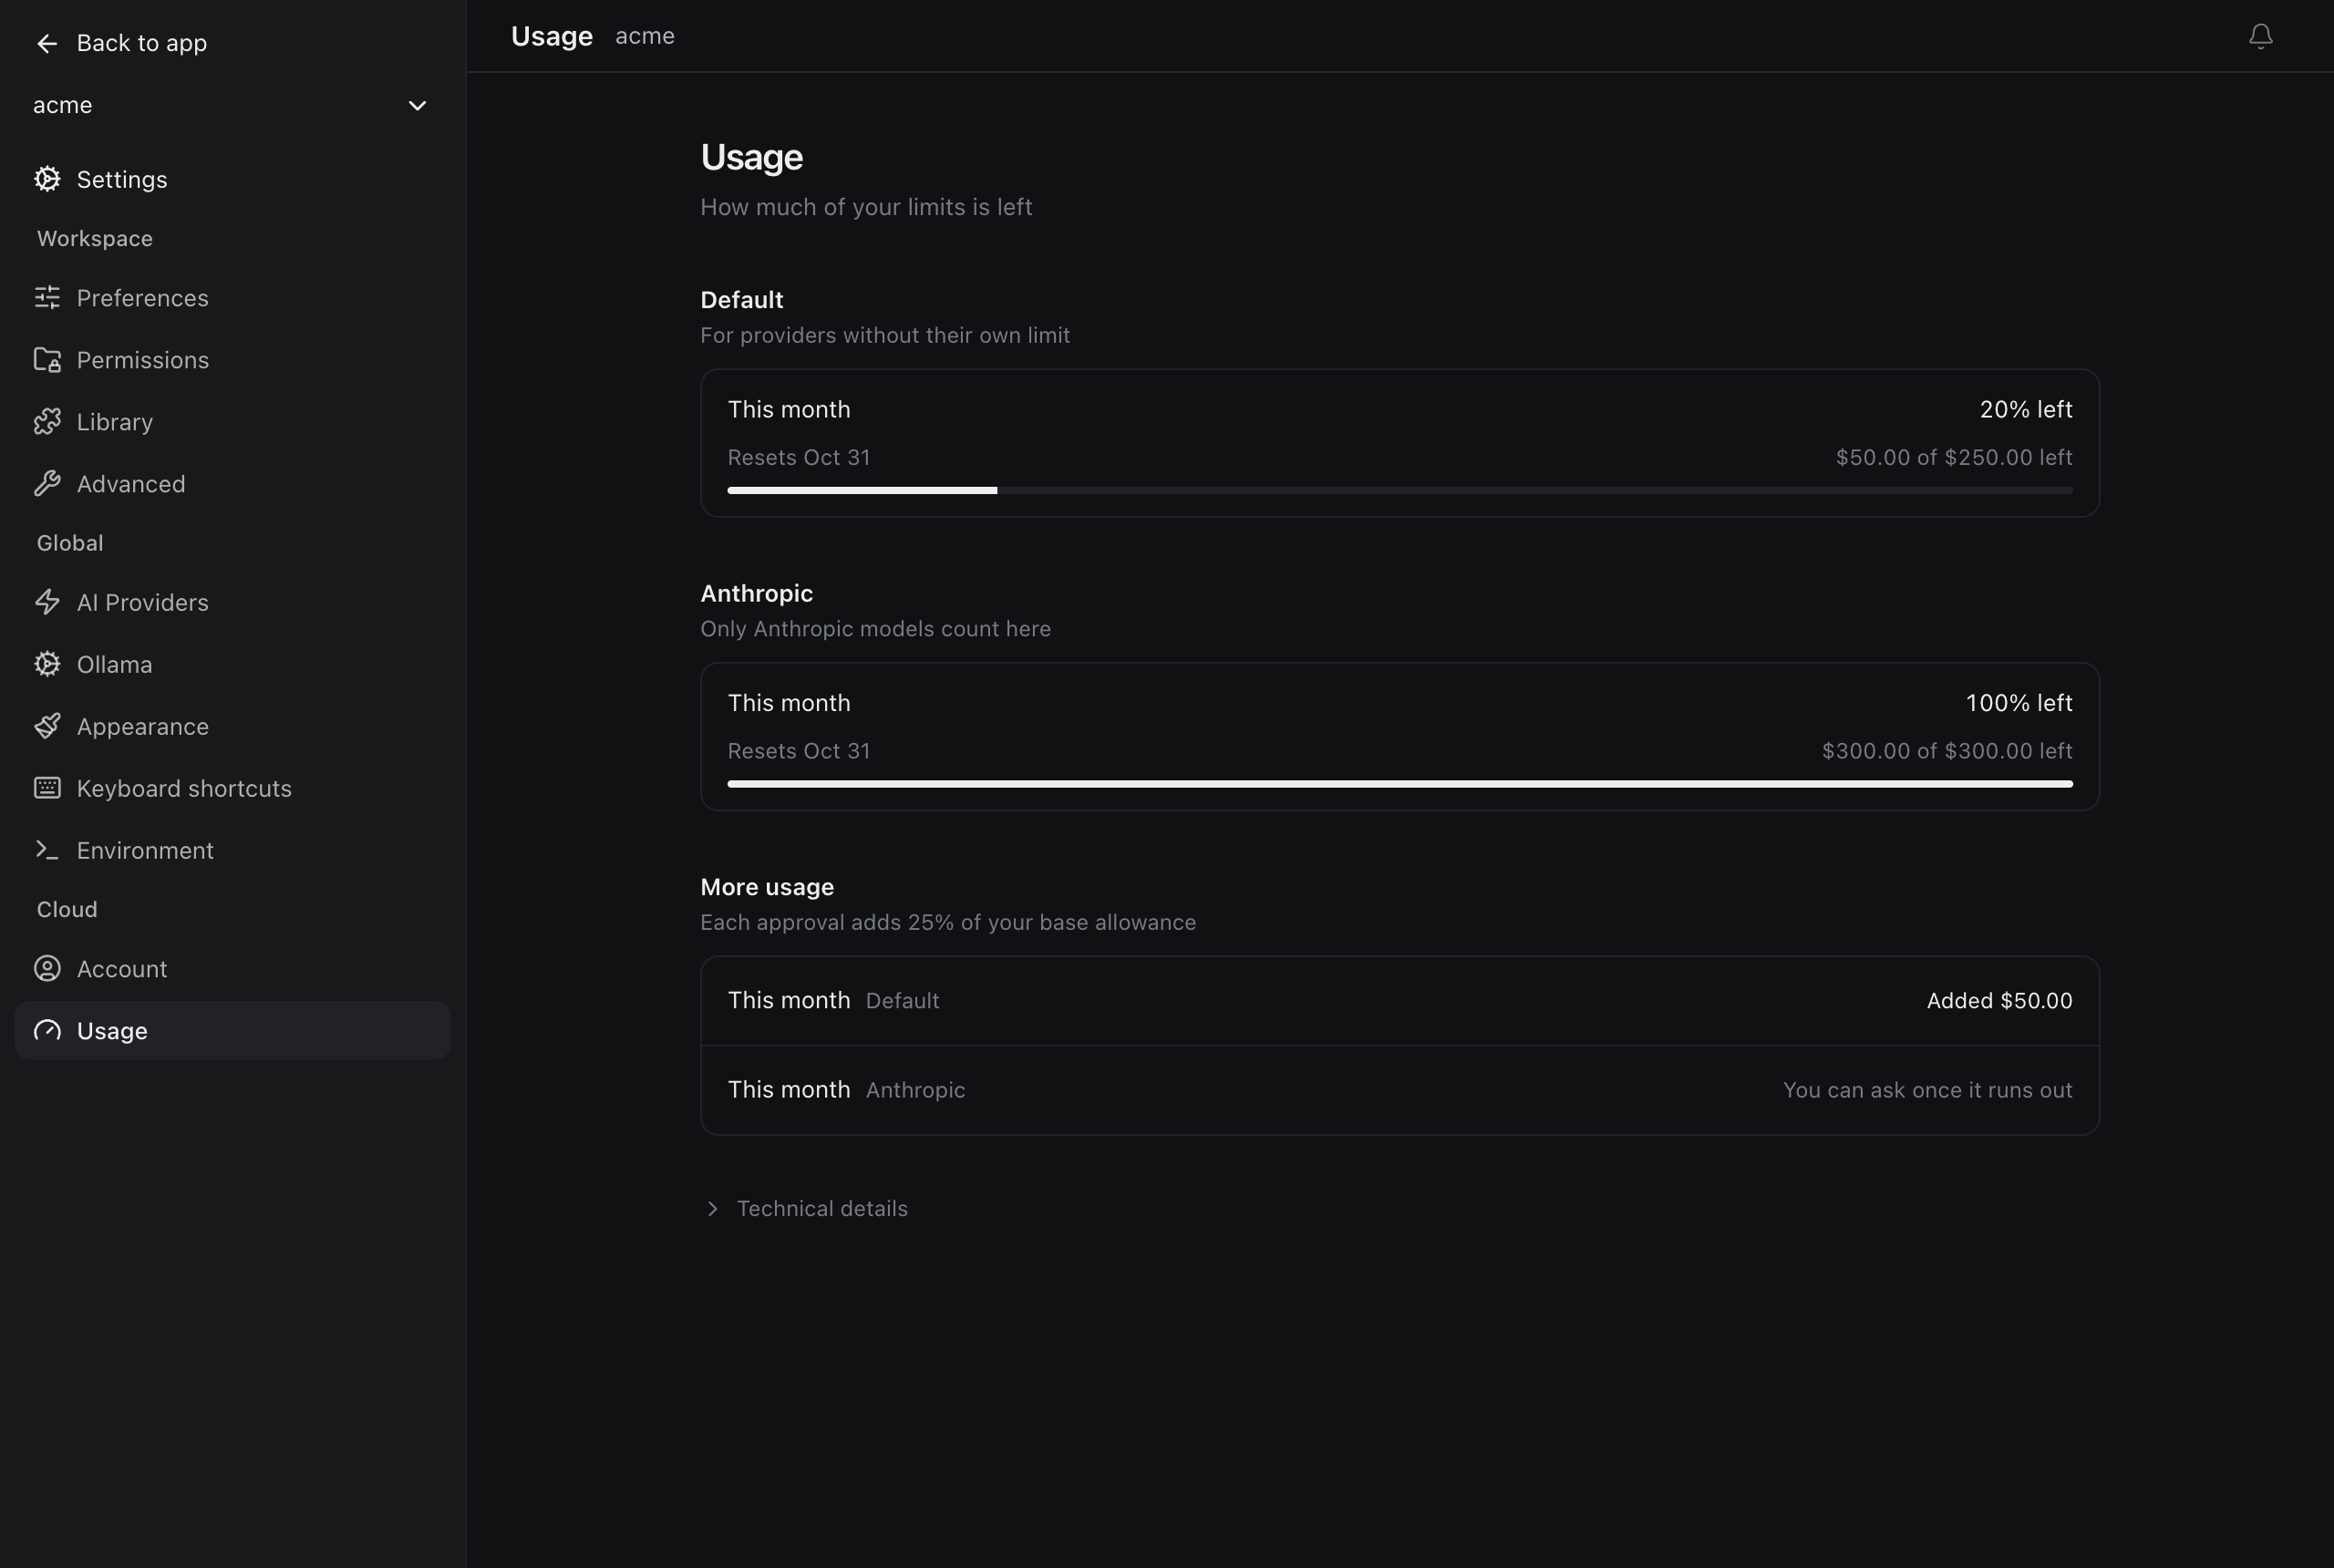Click the Permissions locked-folder icon
The width and height of the screenshot is (2334, 1568).
pos(47,360)
